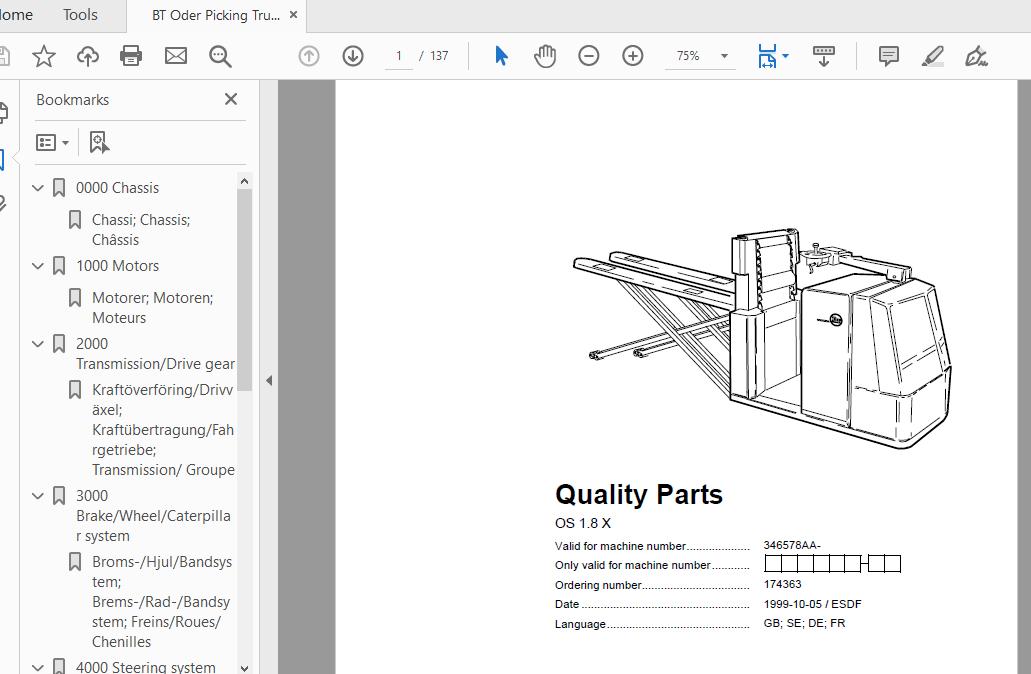1031x674 pixels.
Task: Send file by email icon
Action: pyautogui.click(x=176, y=57)
